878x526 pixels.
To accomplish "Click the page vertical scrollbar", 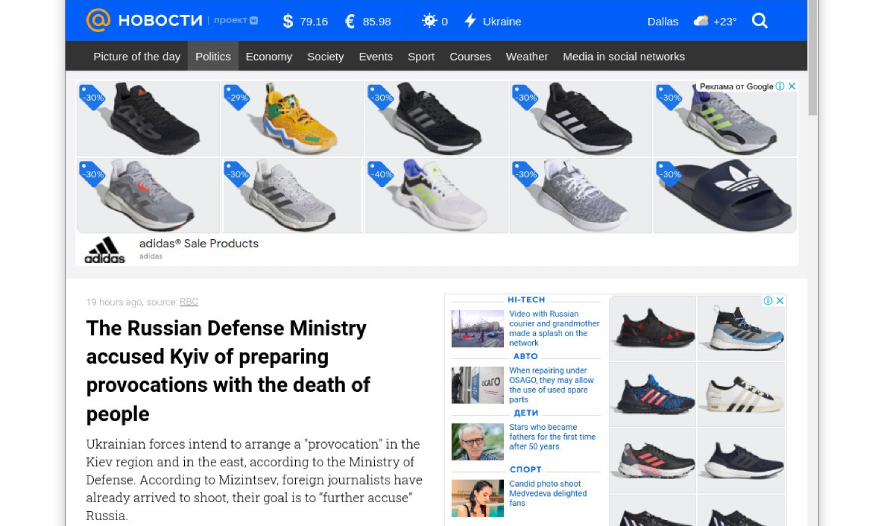I will coord(813,60).
